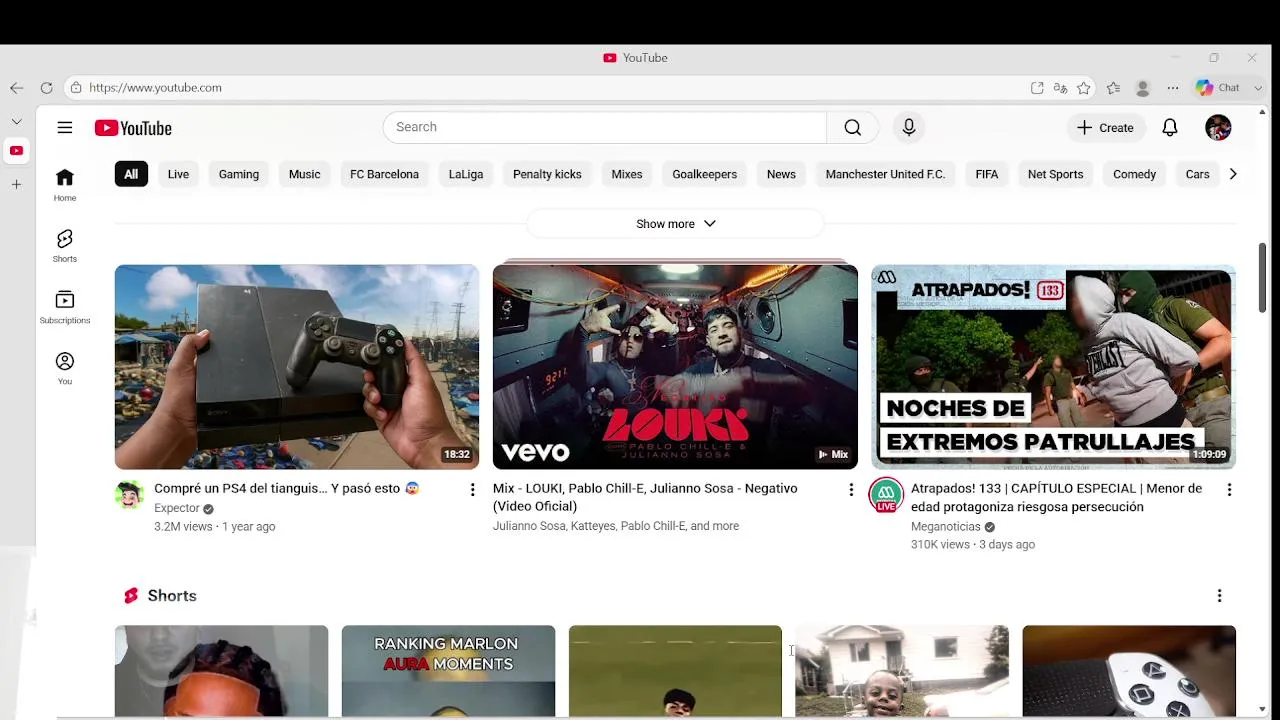
Task: Select the Comedy chip
Action: tap(1134, 174)
